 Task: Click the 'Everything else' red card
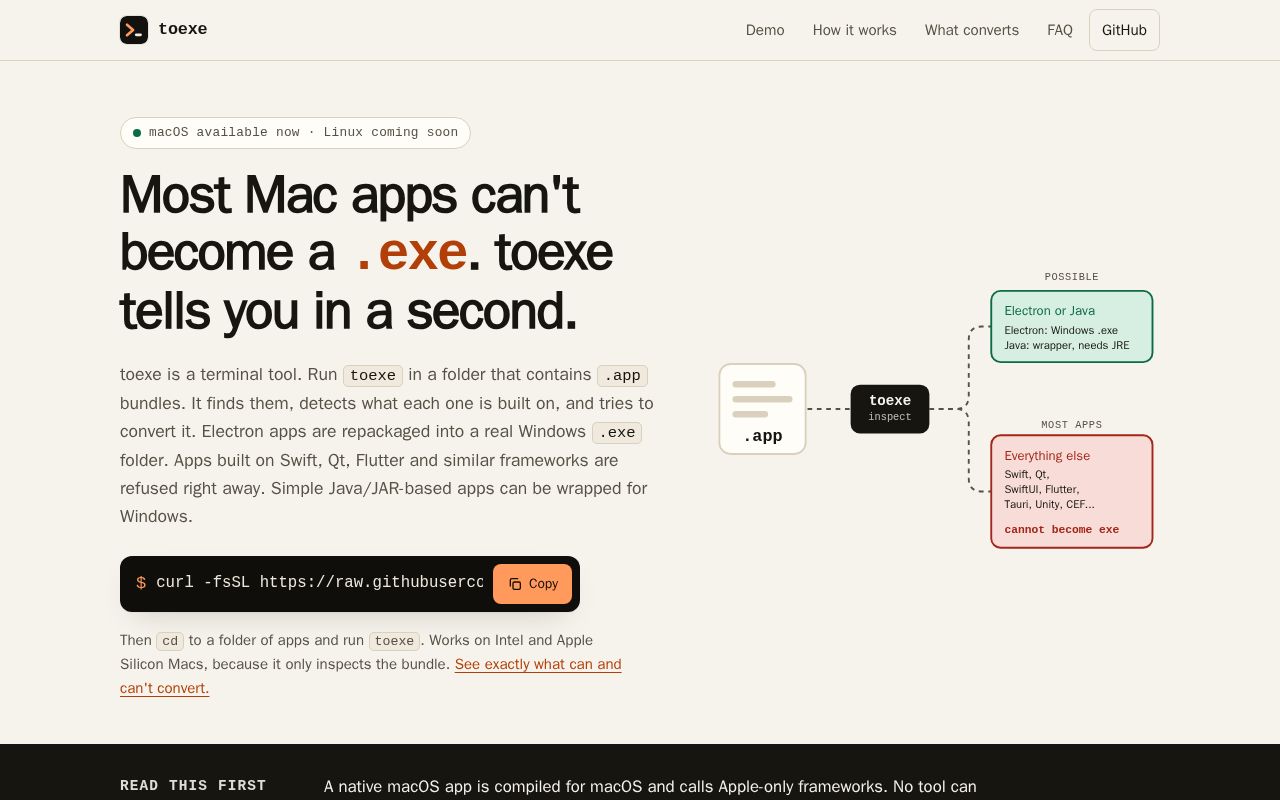point(1072,491)
